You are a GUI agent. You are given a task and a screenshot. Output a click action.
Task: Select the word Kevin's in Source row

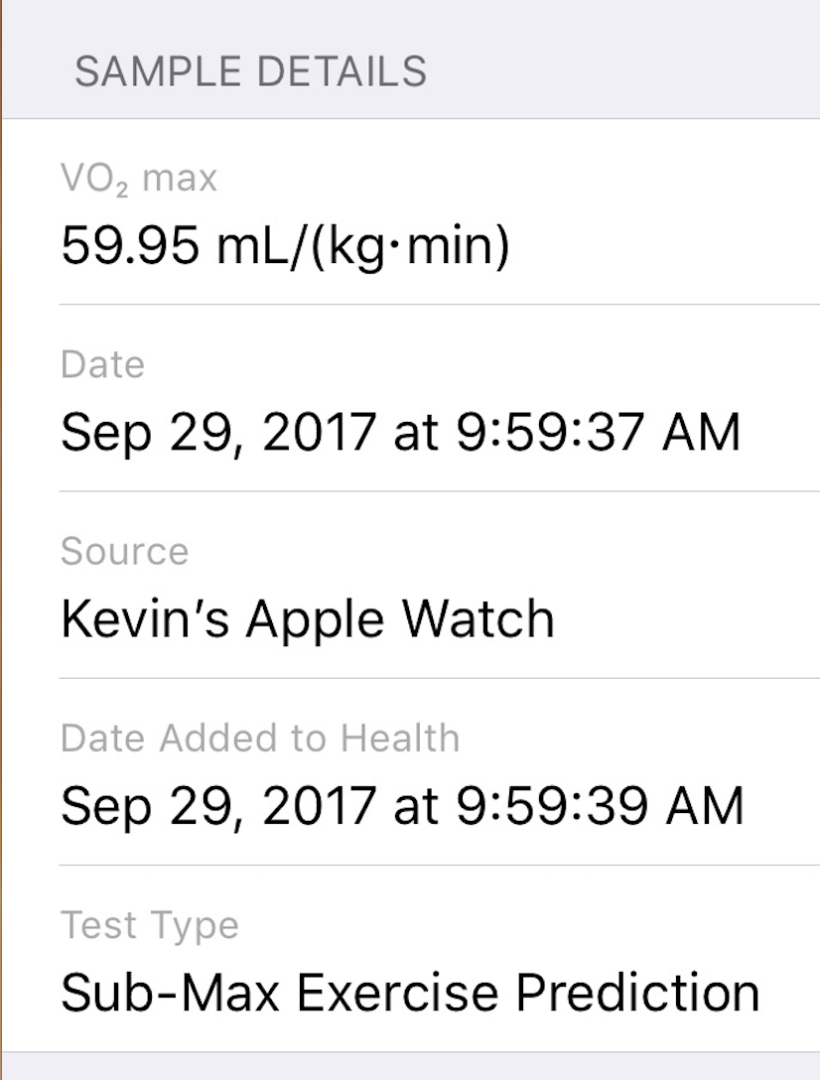click(x=146, y=620)
